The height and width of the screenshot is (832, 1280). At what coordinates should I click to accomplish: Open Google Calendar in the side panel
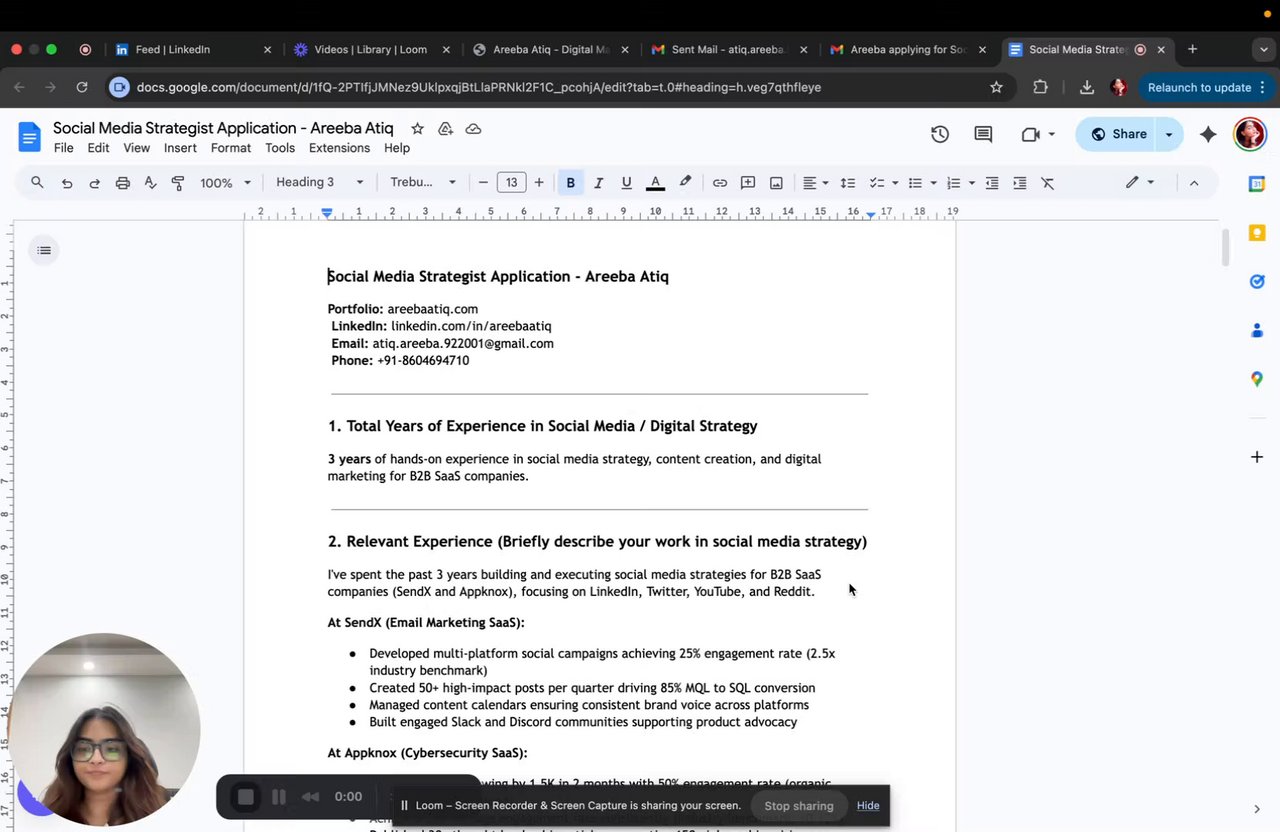click(x=1257, y=184)
